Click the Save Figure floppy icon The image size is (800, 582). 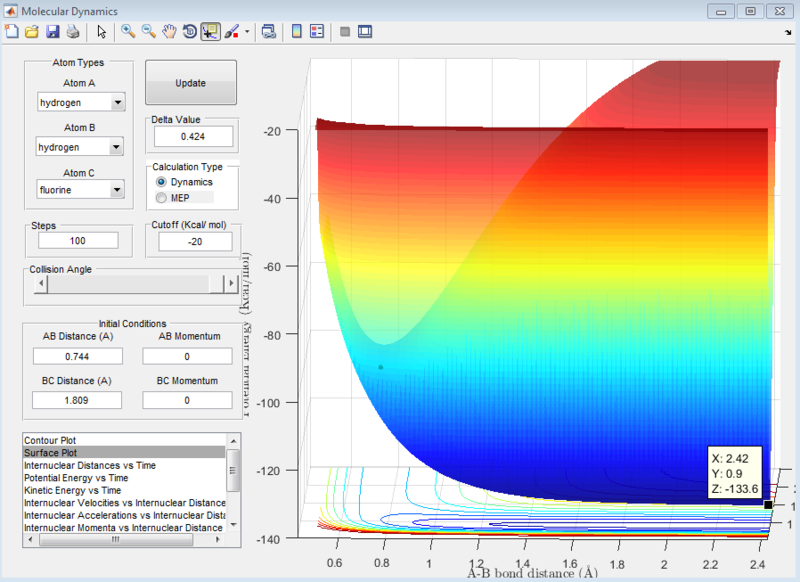(52, 32)
